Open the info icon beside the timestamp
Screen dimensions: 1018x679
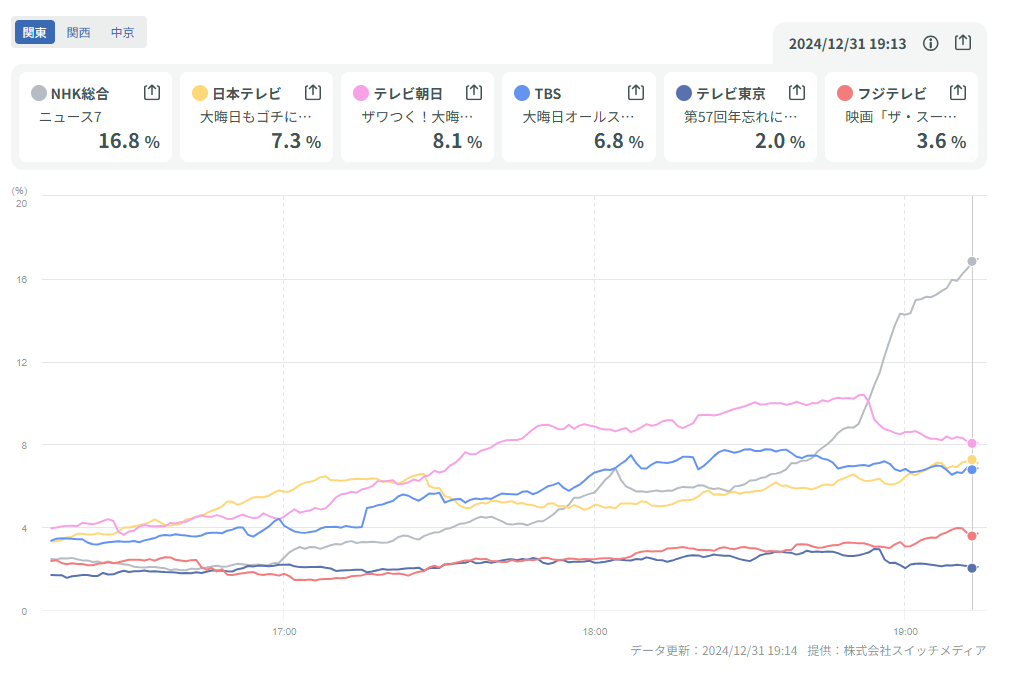coord(931,43)
